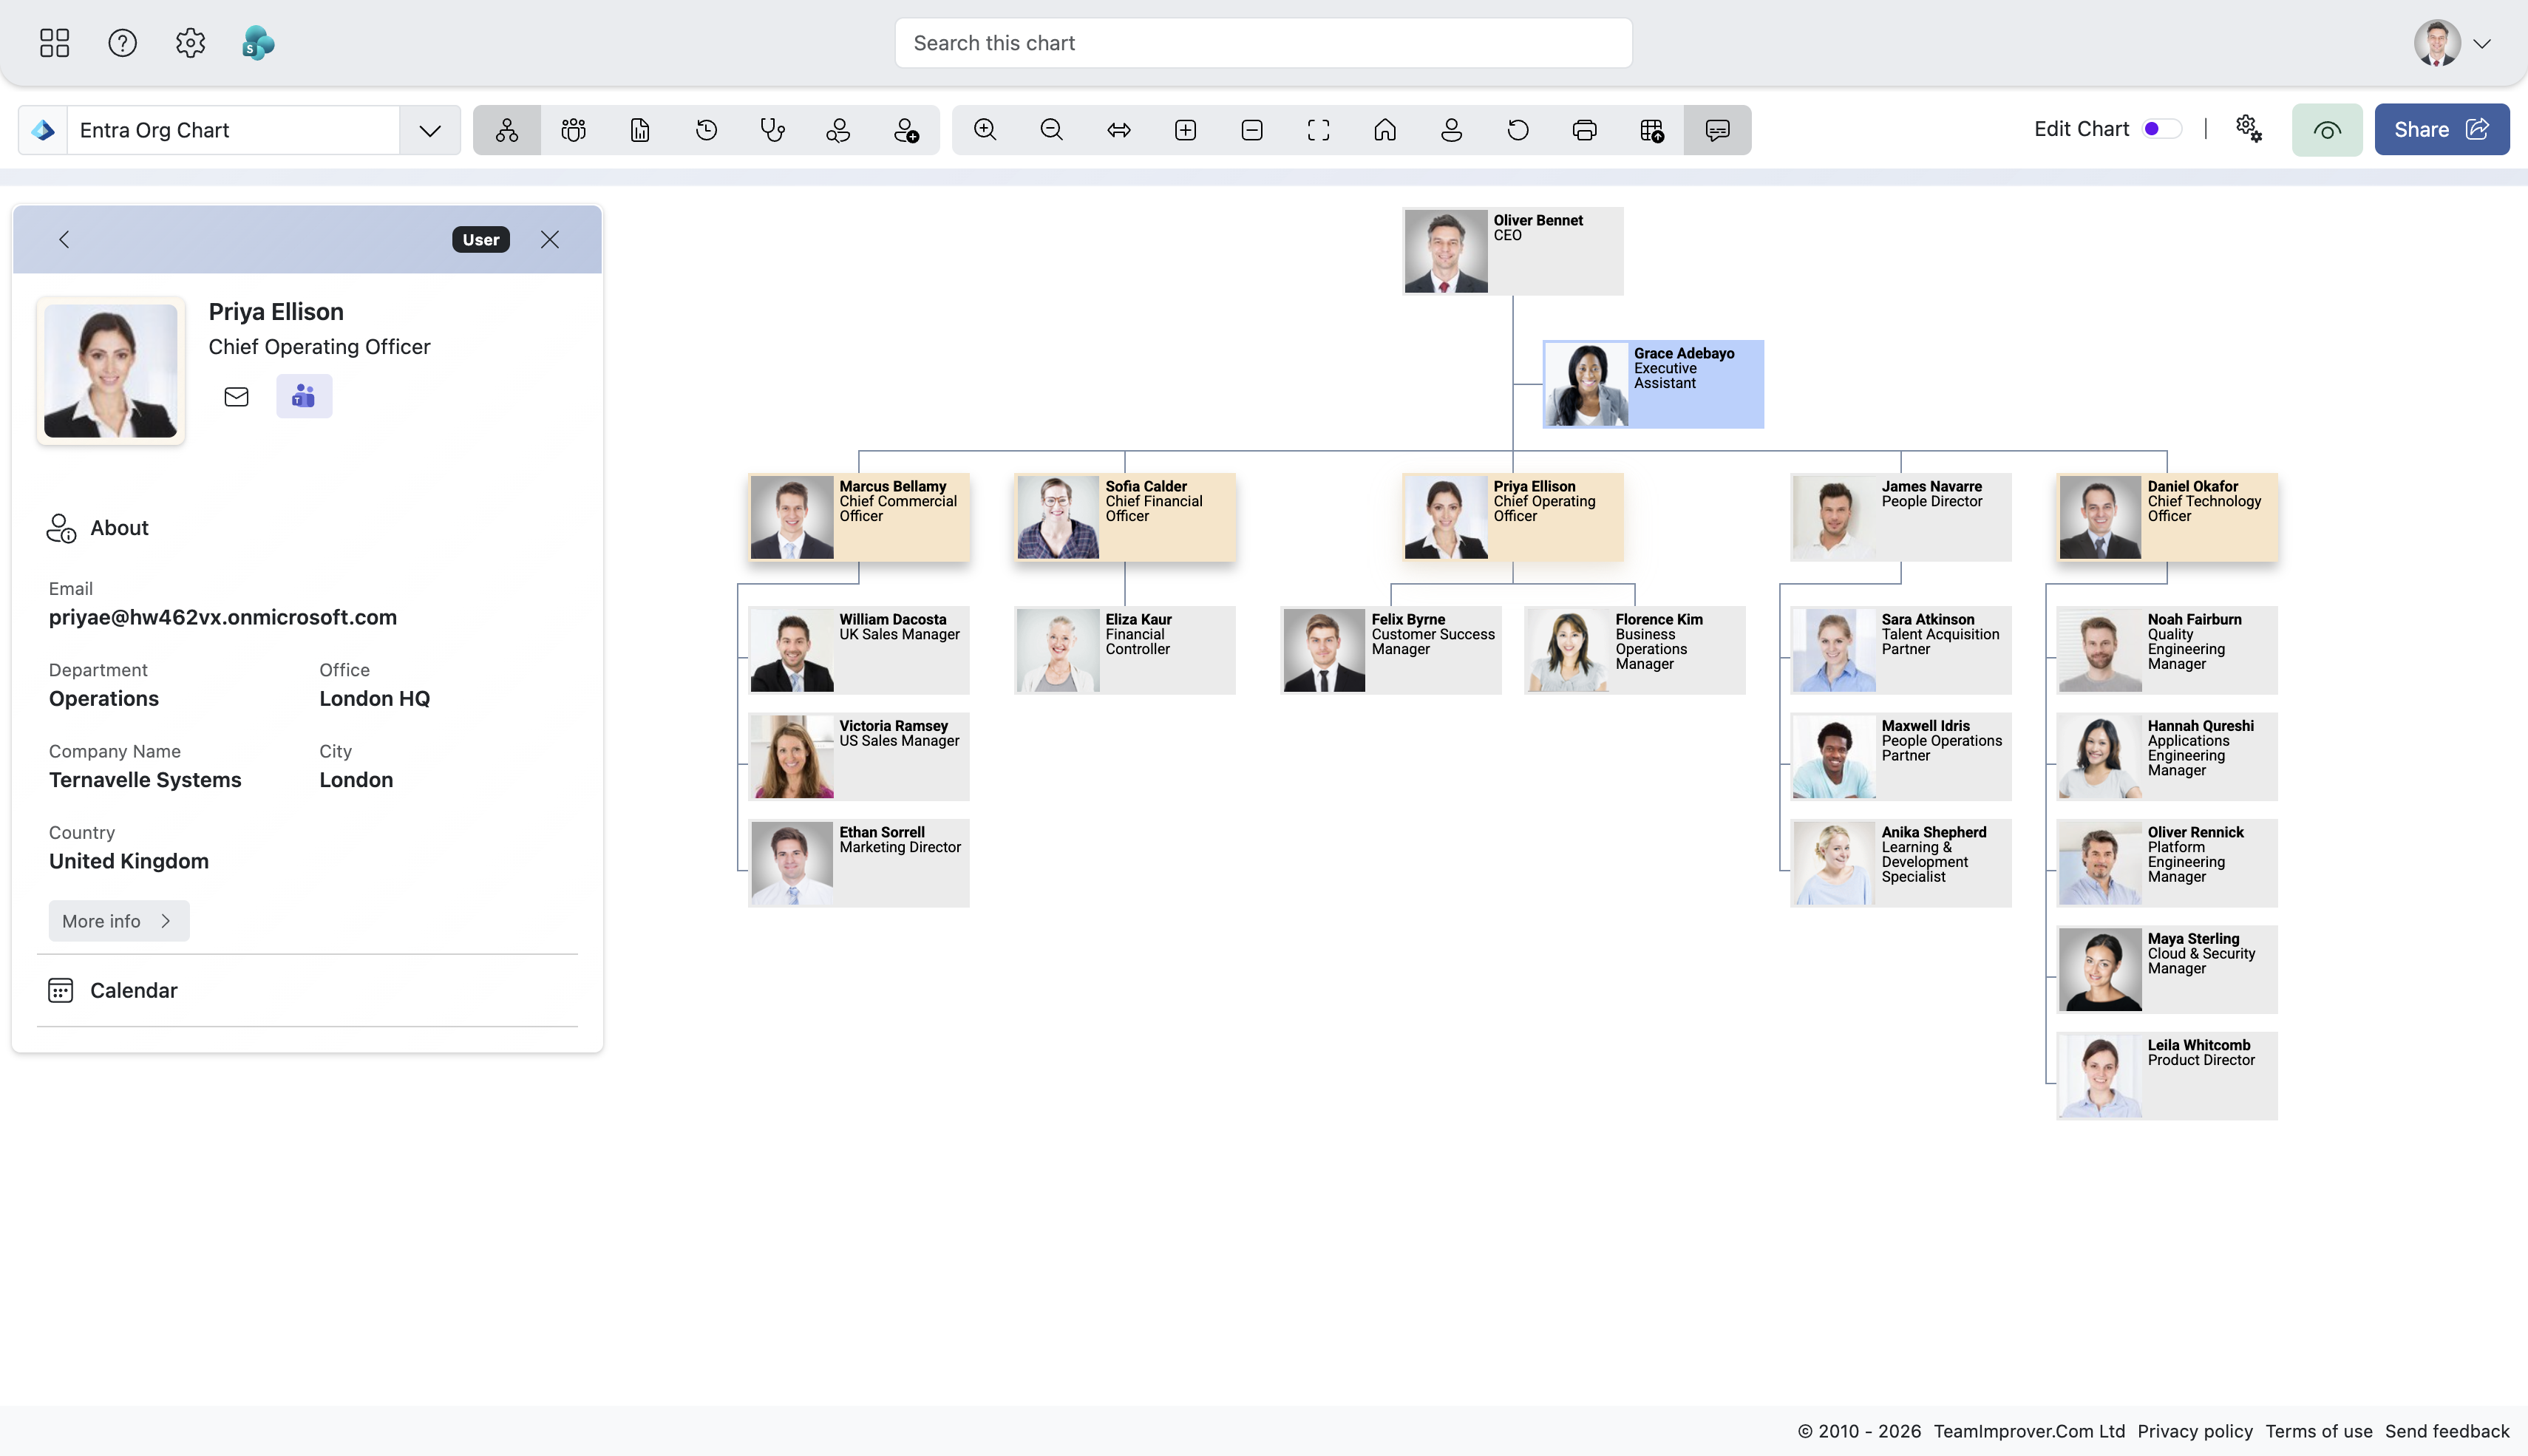Select Grace Adebayo Executive Assistant card

coord(1653,384)
